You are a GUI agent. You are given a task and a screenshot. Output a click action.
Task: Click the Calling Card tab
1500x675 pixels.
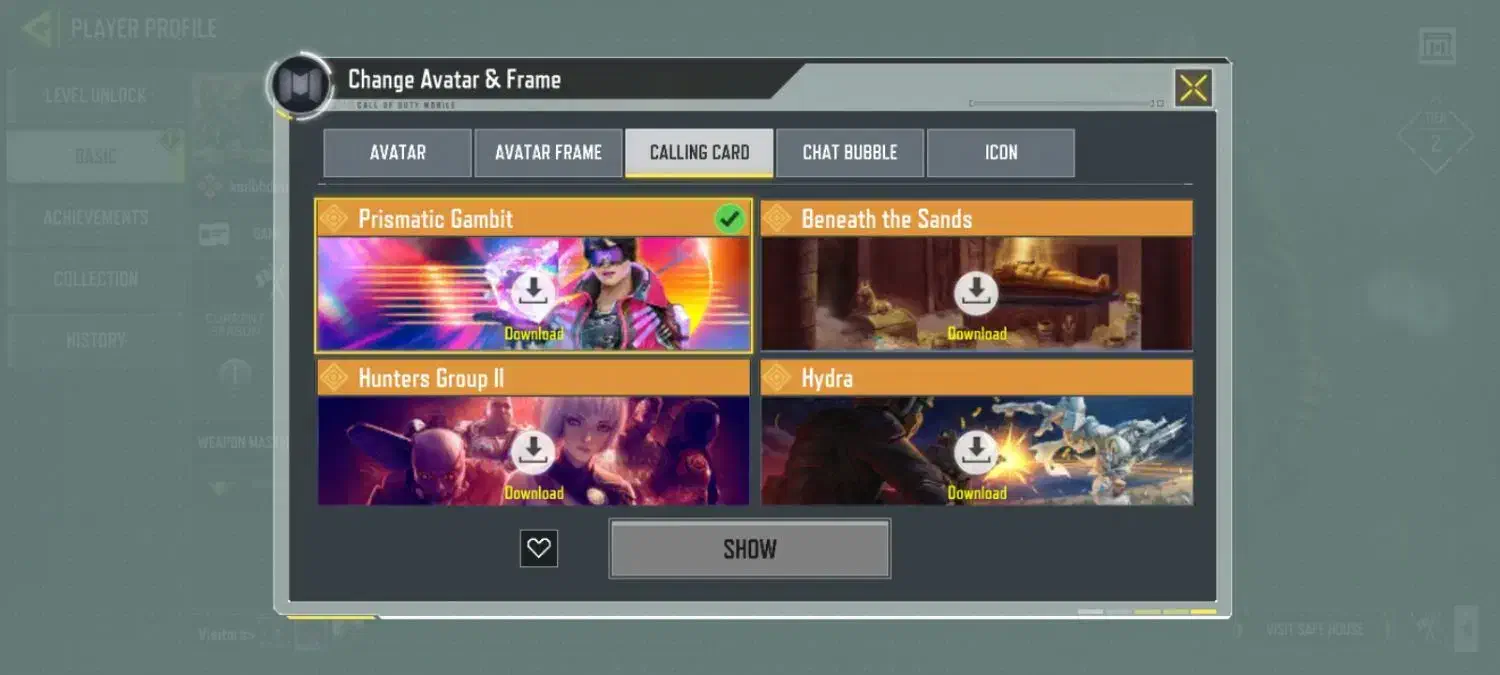pos(699,153)
